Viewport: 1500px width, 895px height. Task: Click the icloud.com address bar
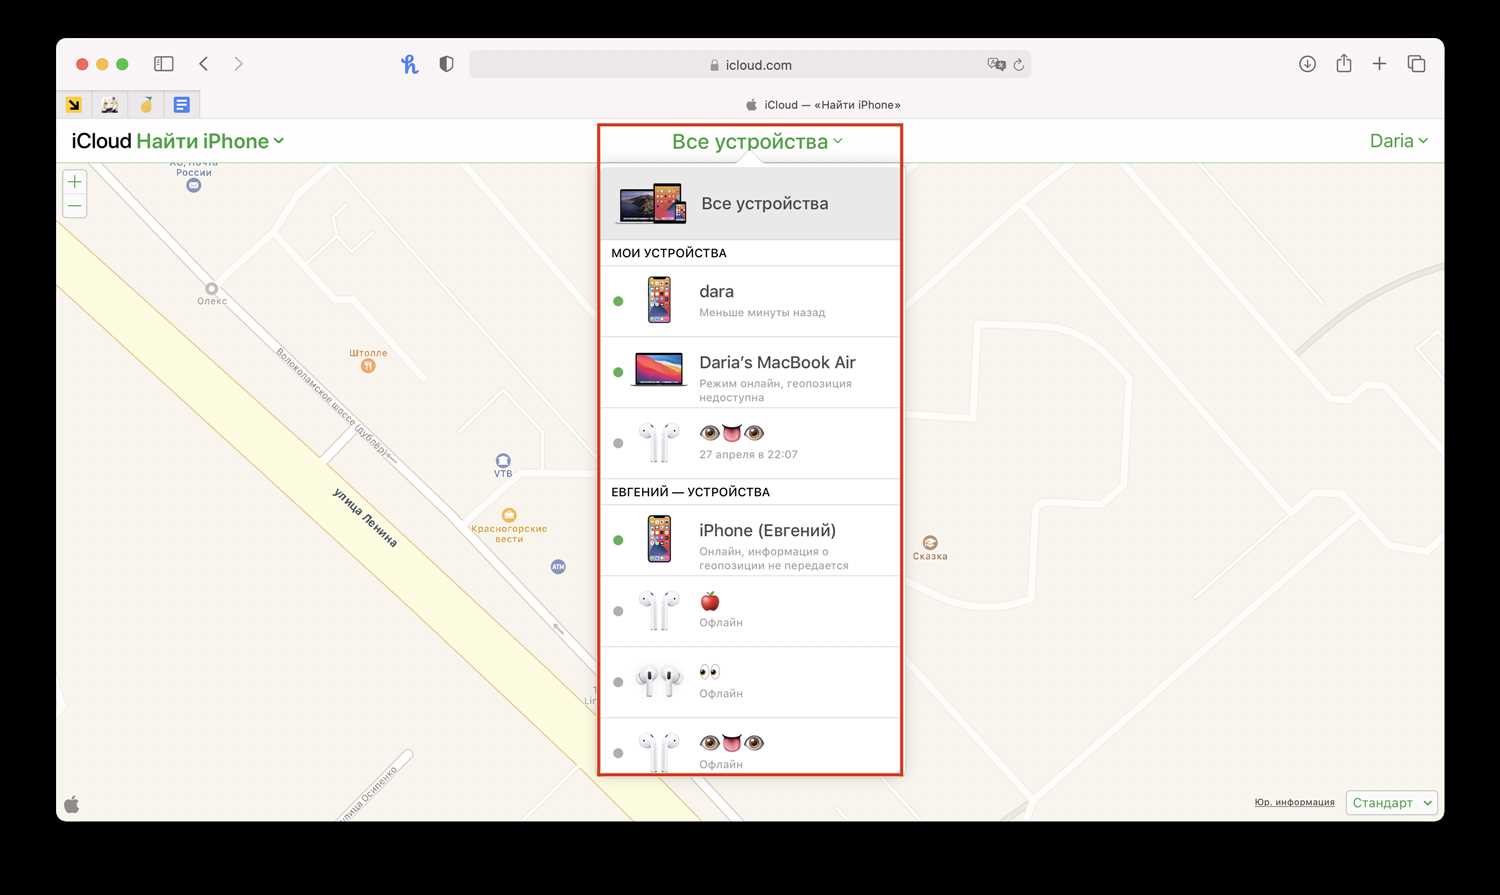750,65
